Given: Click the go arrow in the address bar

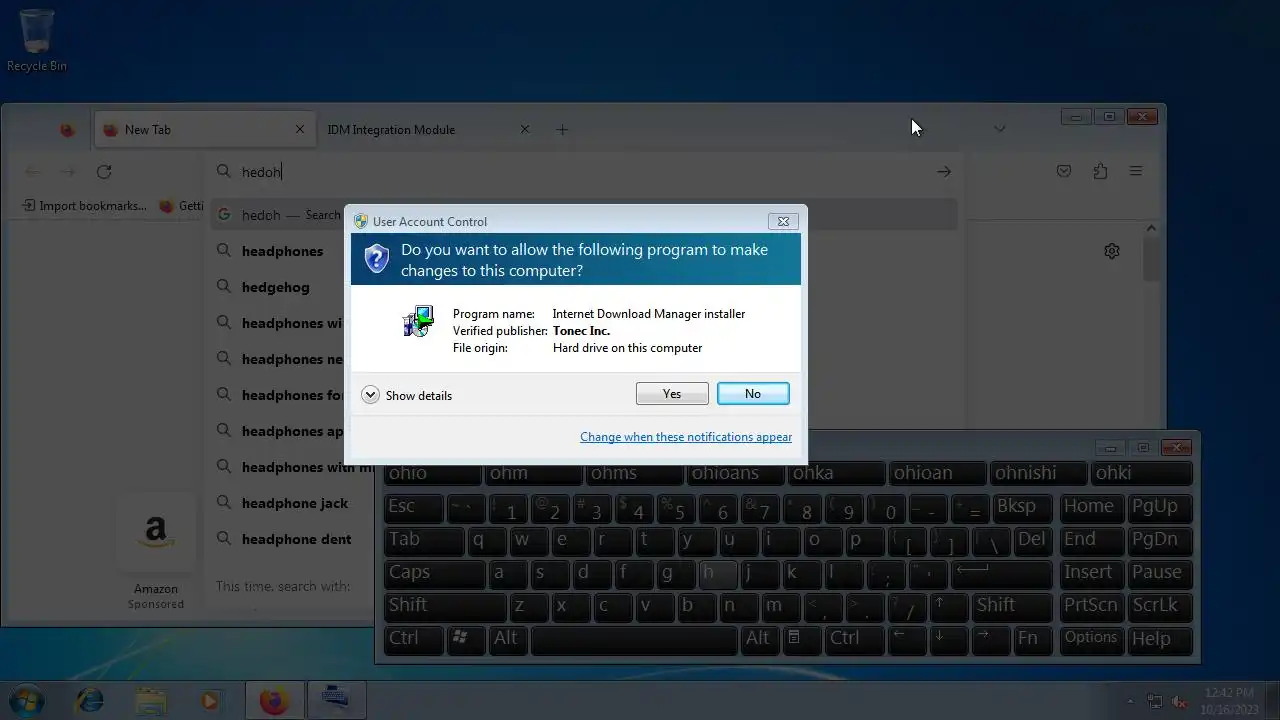Looking at the screenshot, I should tap(943, 172).
